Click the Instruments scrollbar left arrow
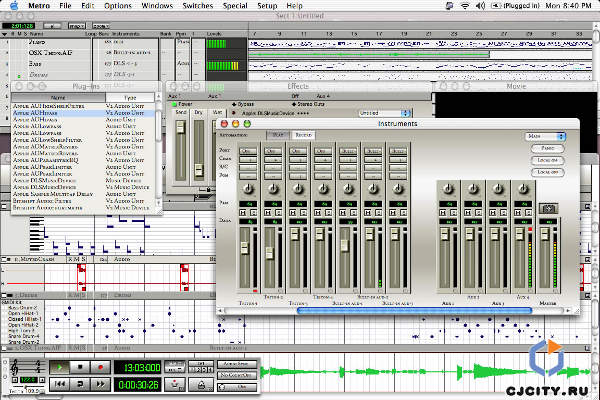The height and width of the screenshot is (400, 600). [x=220, y=310]
